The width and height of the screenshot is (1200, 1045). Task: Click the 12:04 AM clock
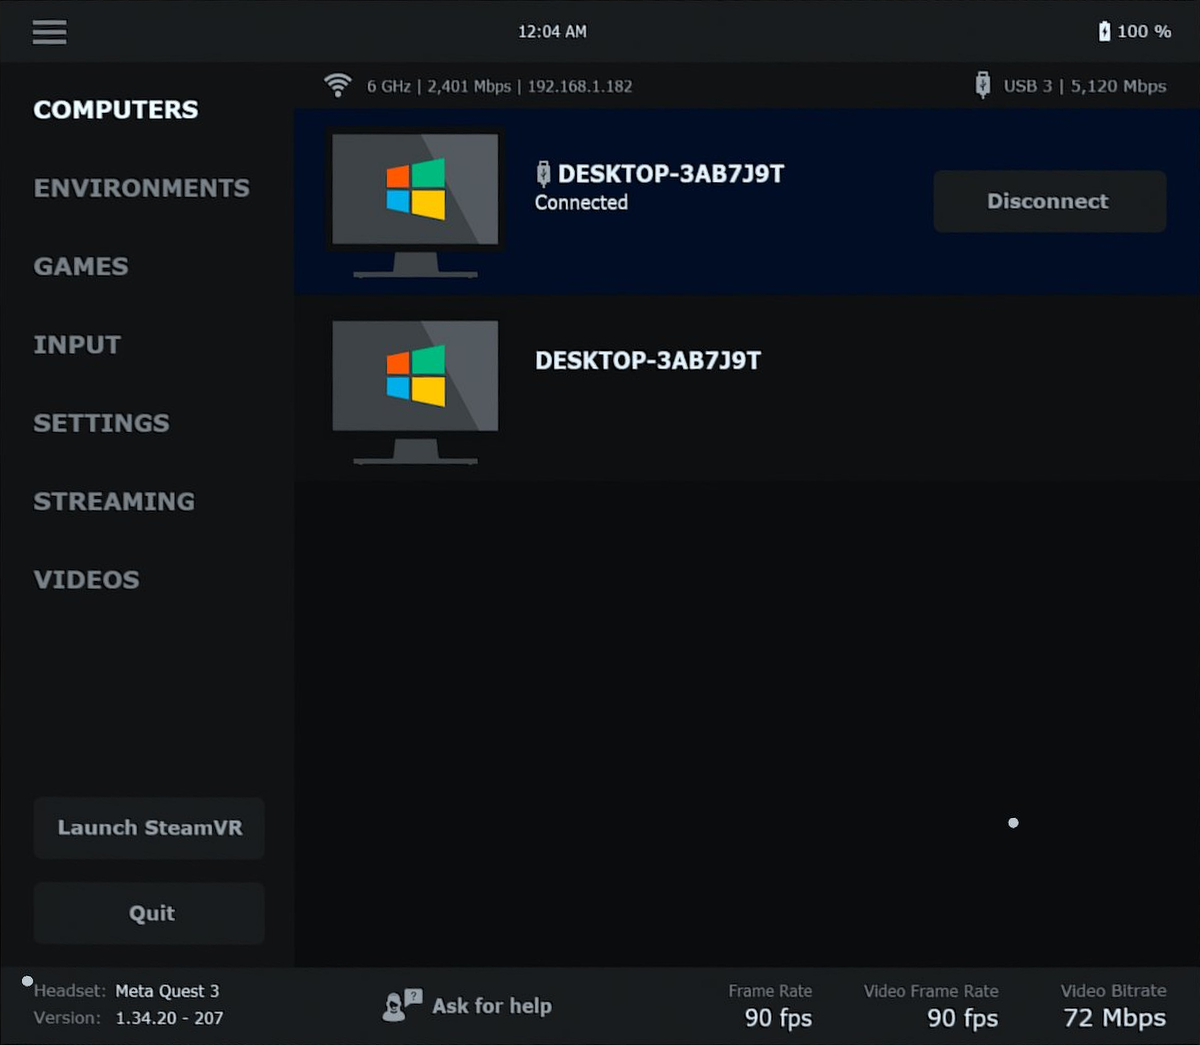552,32
